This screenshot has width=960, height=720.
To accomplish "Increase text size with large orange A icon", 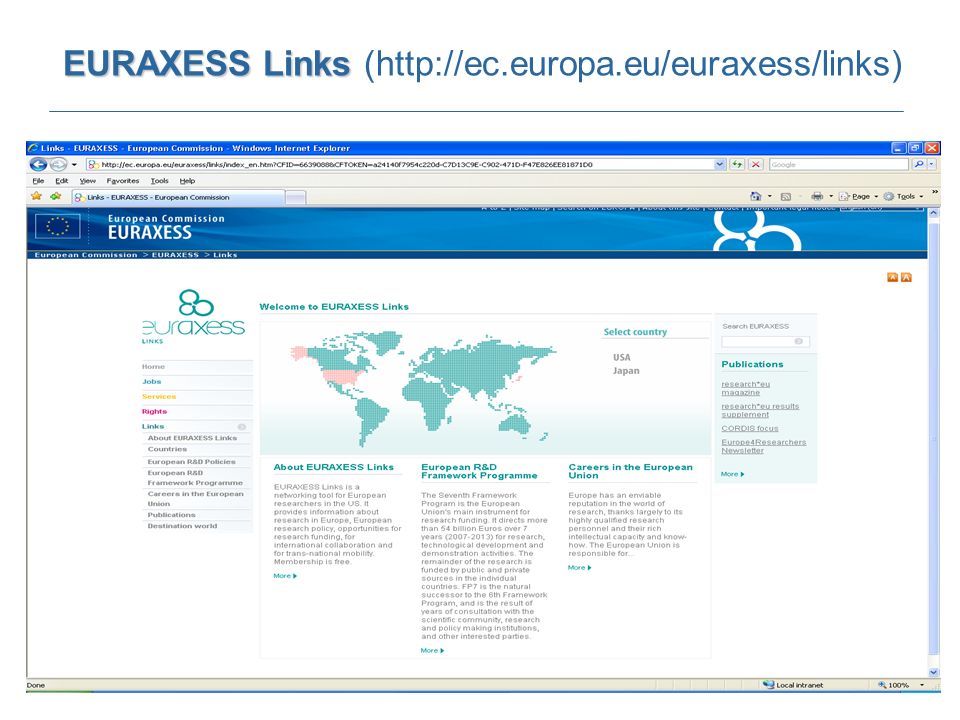I will (906, 277).
